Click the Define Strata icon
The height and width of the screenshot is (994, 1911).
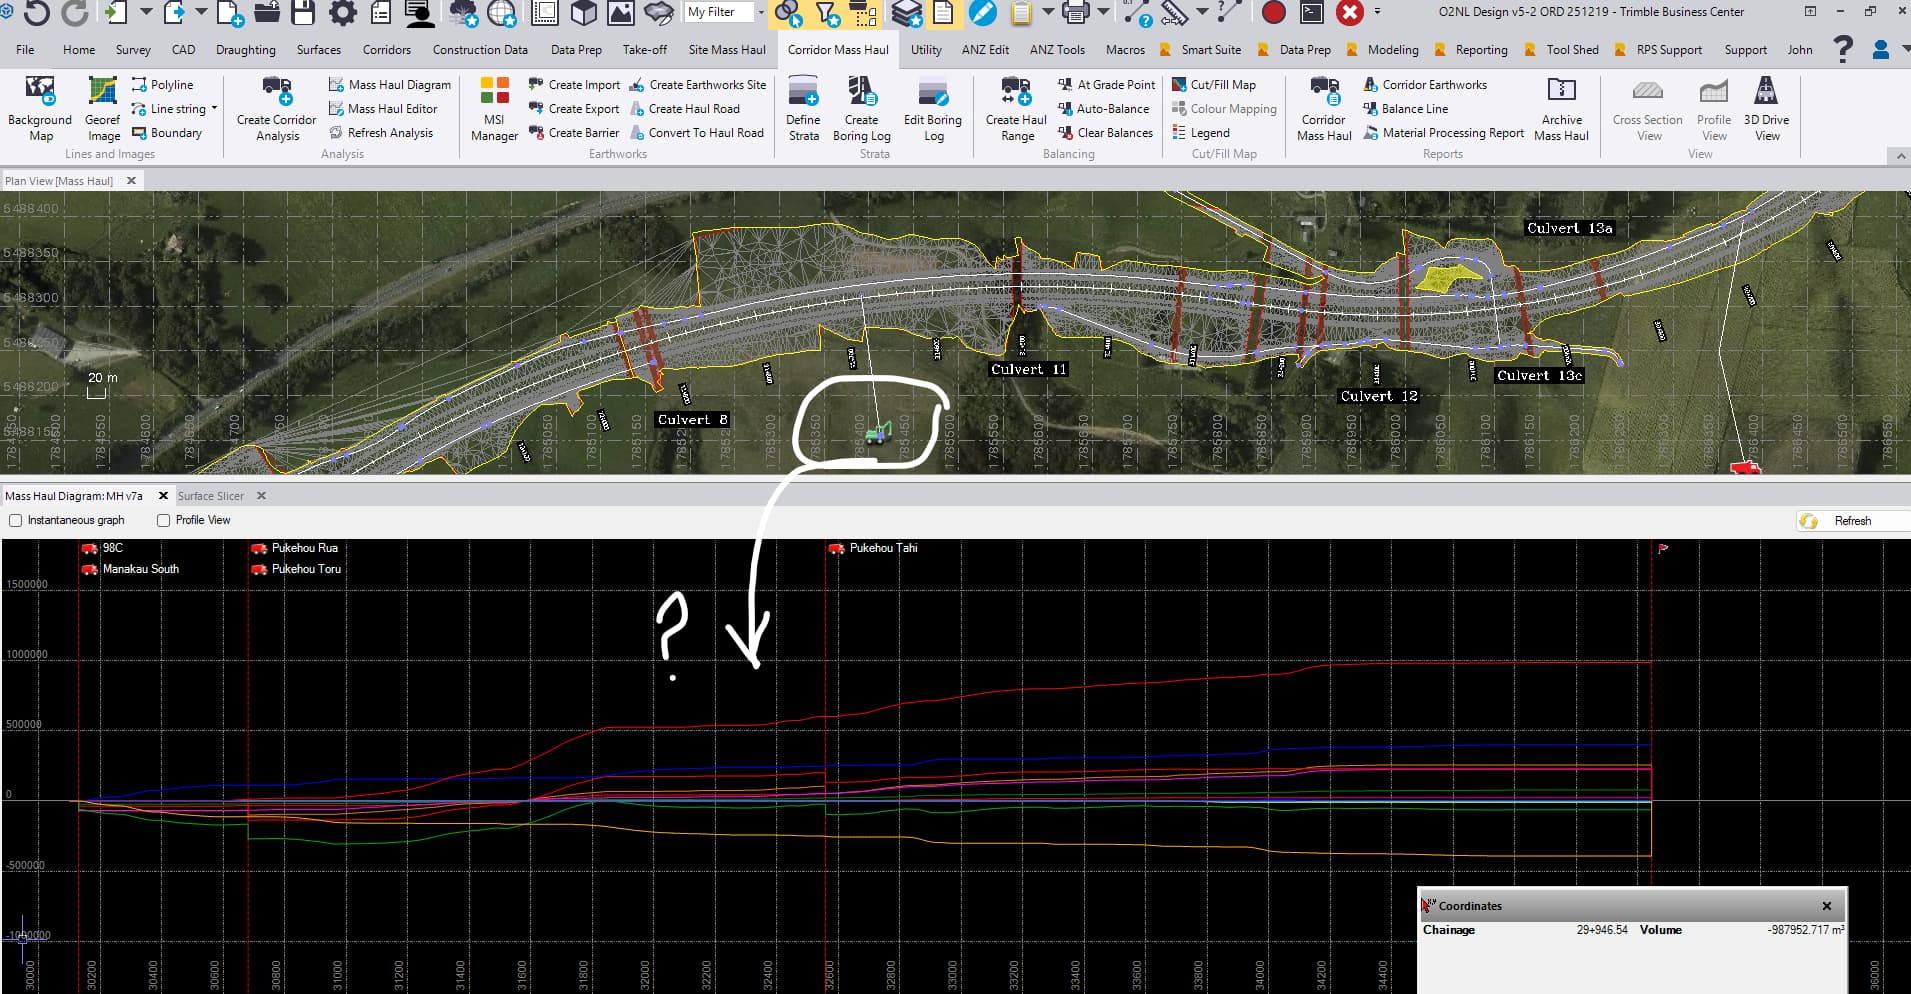click(x=803, y=93)
